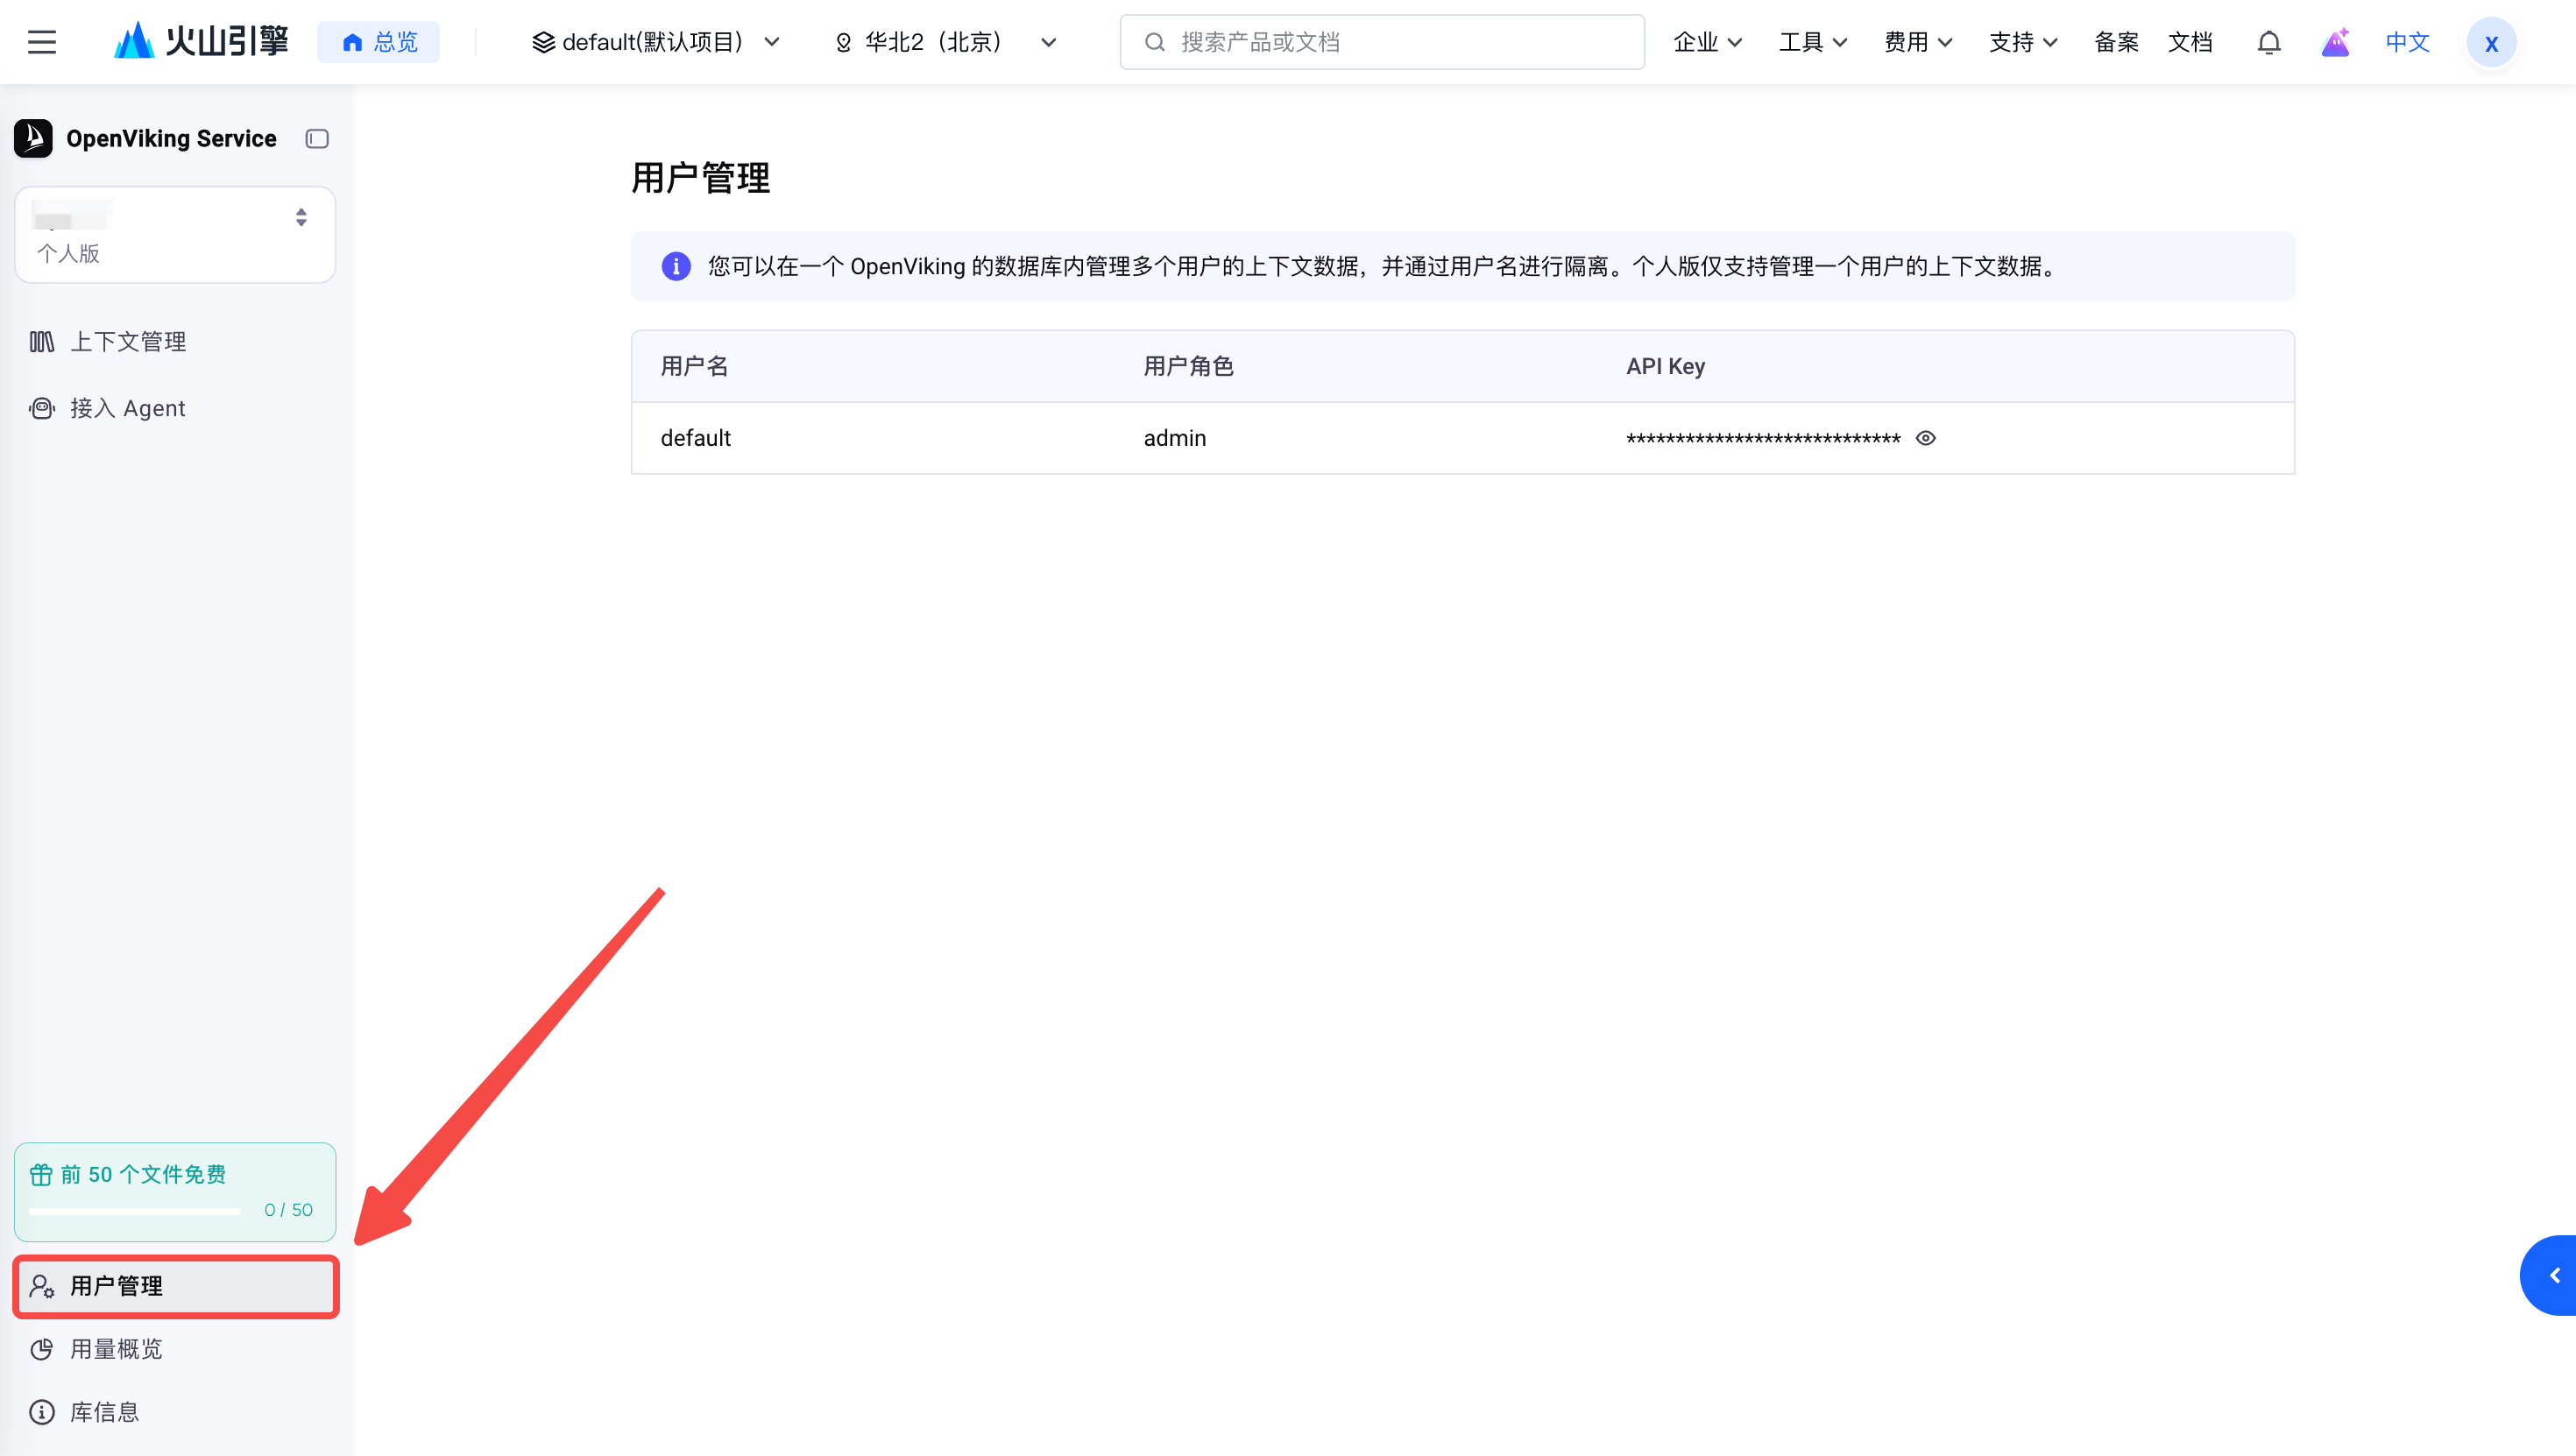Open the hamburger navigation menu
Screen dimensions: 2576x1456
point(42,42)
